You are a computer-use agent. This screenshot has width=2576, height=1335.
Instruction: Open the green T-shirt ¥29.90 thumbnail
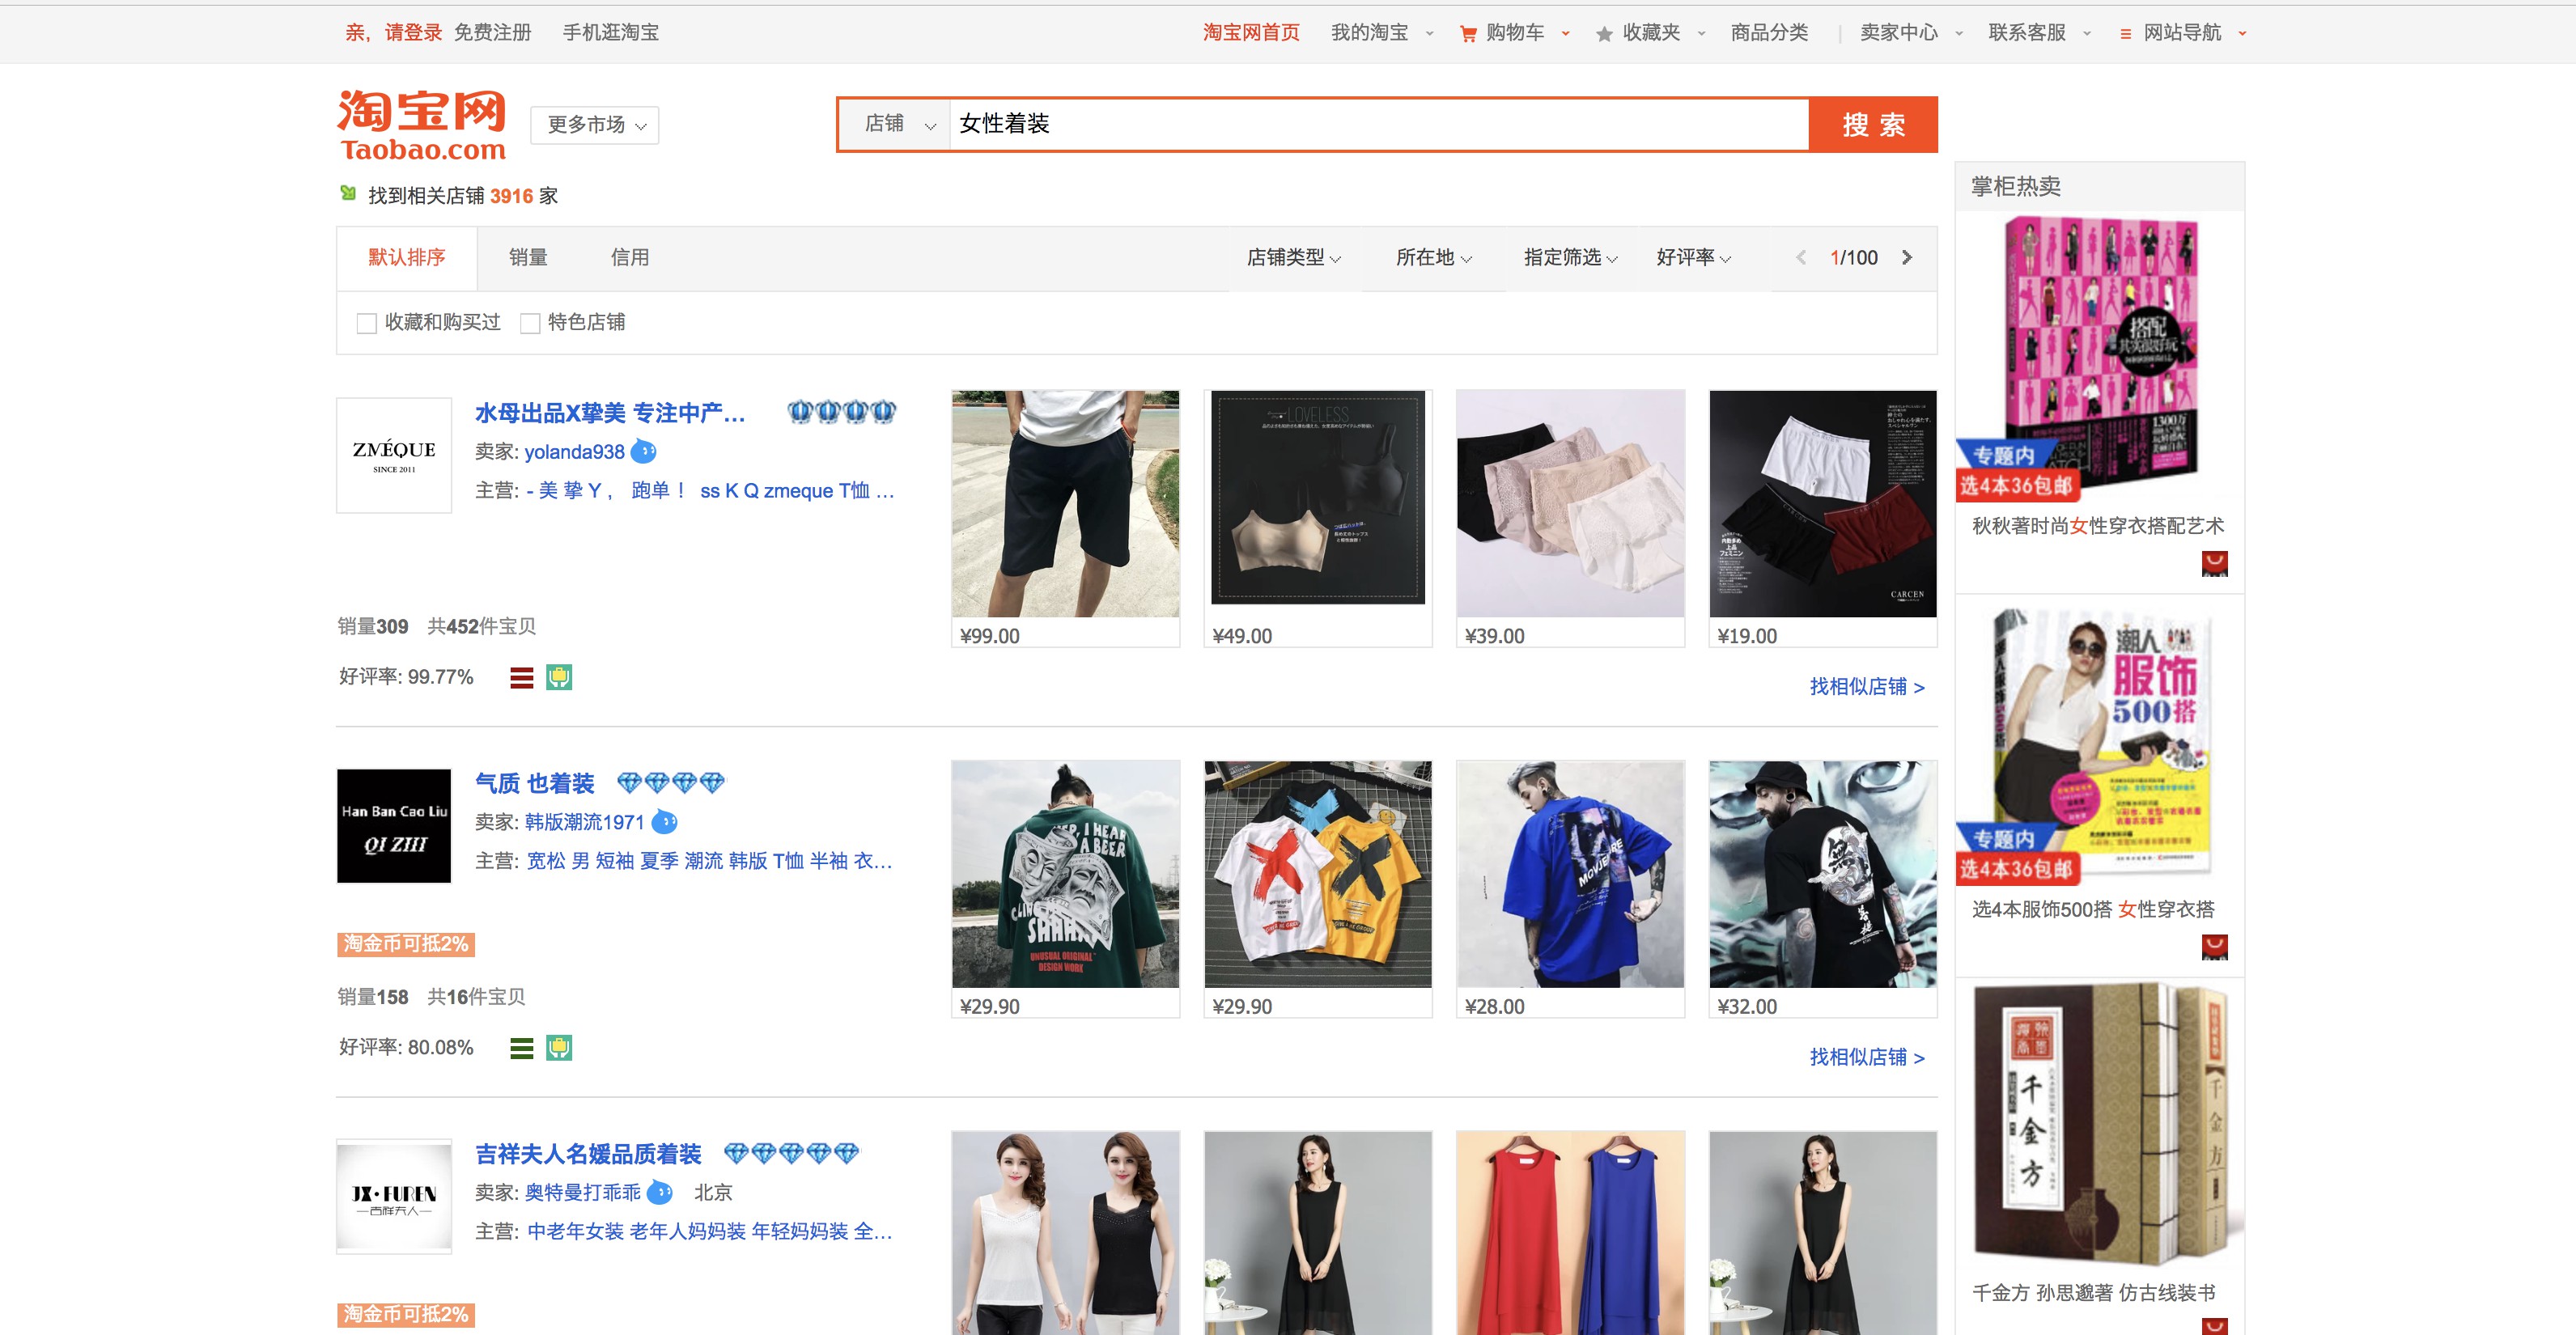tap(1065, 874)
